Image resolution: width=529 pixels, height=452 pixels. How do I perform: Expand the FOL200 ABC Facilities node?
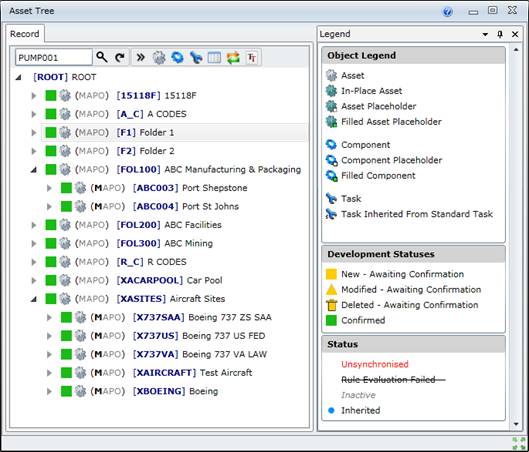point(34,225)
